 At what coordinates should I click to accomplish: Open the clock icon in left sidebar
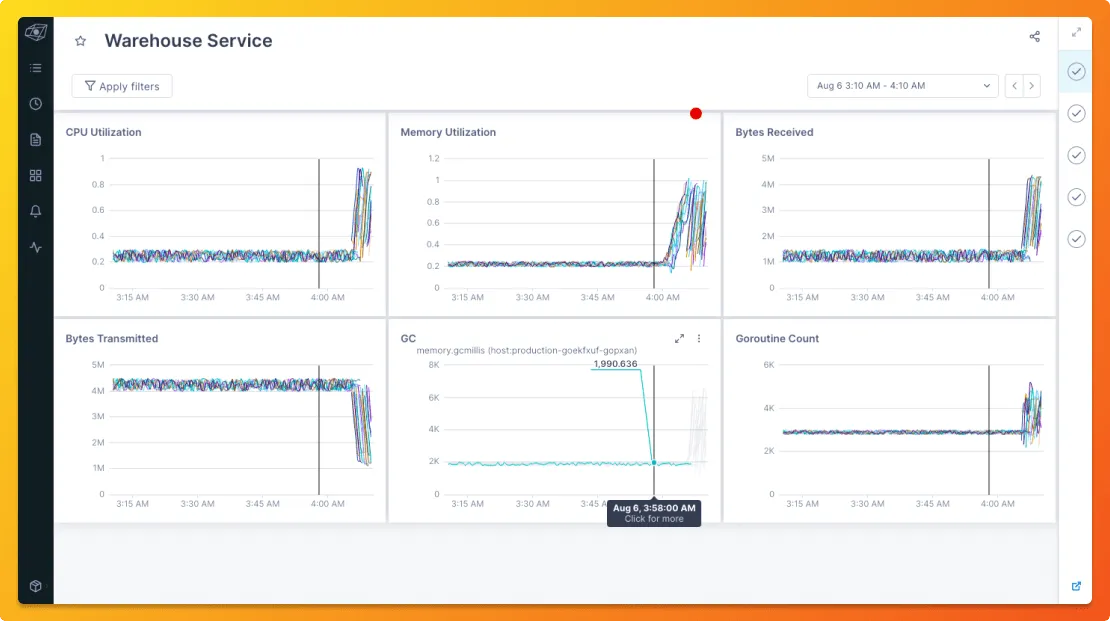click(35, 104)
